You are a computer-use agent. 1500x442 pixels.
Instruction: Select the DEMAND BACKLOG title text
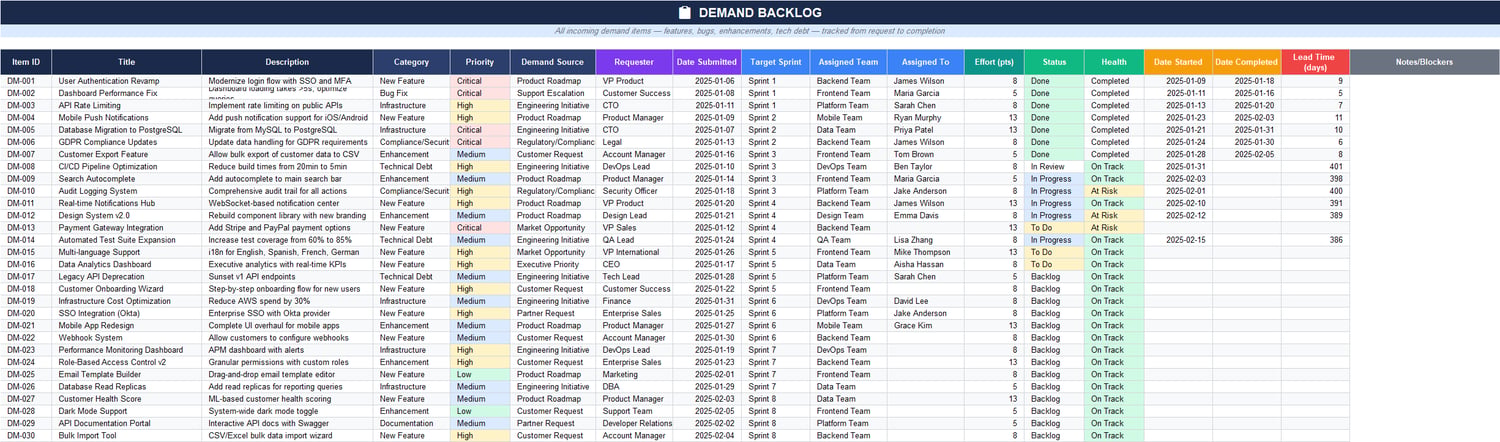[760, 13]
